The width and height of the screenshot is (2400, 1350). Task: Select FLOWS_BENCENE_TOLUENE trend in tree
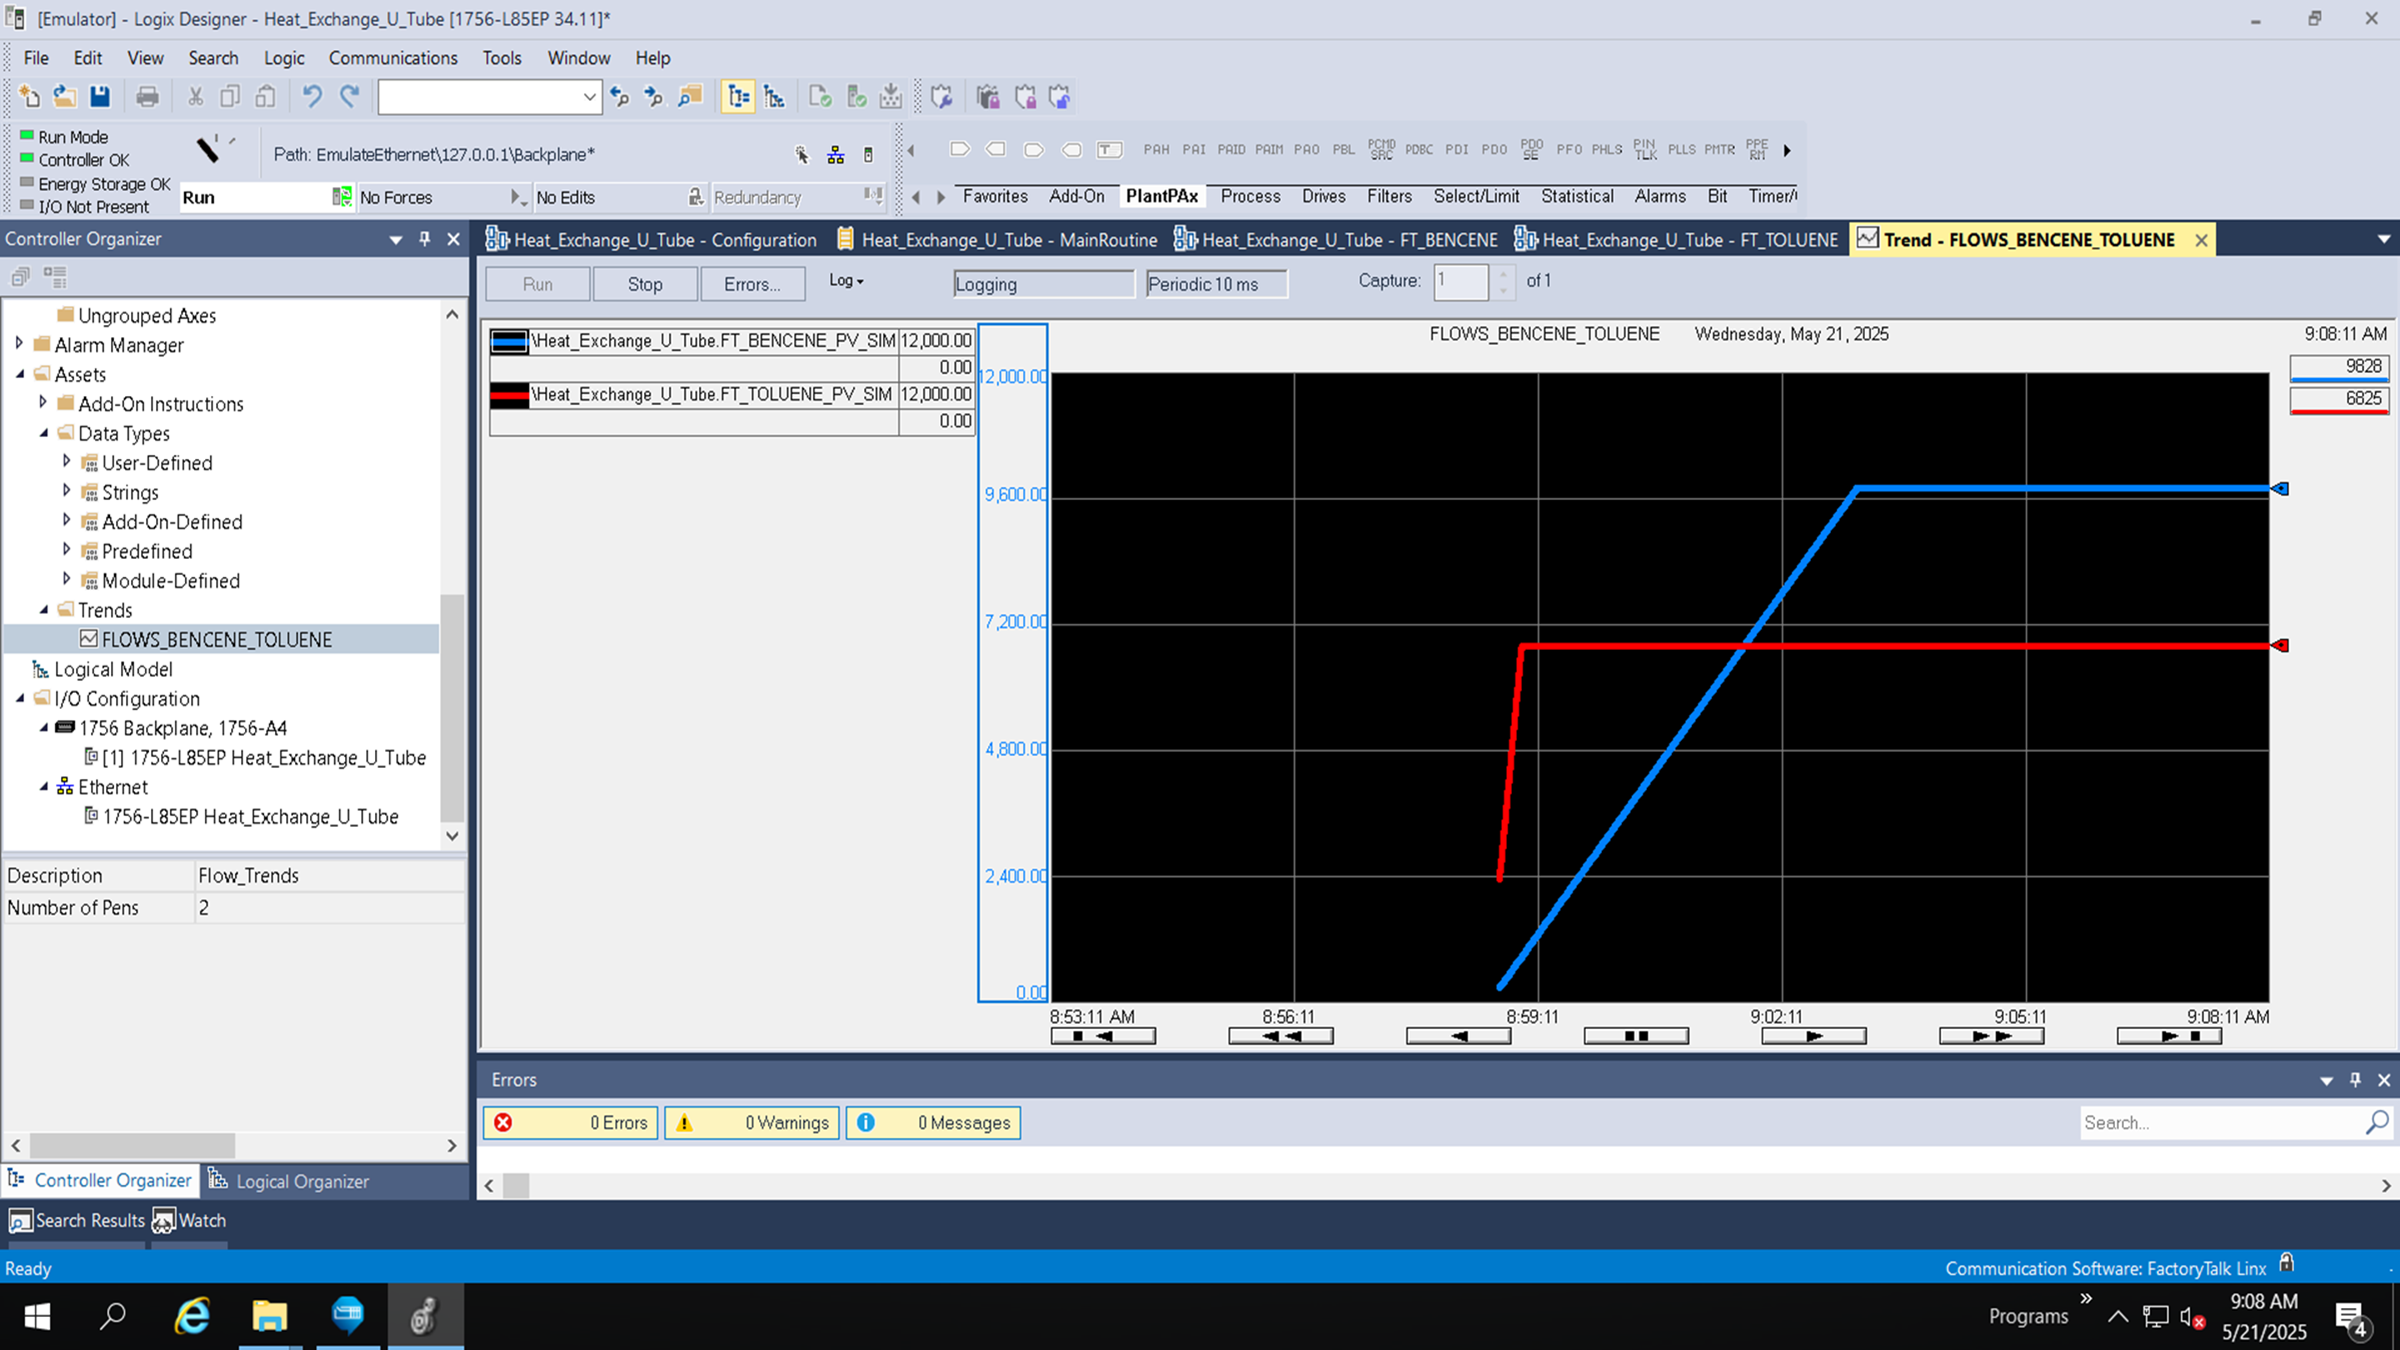point(216,639)
